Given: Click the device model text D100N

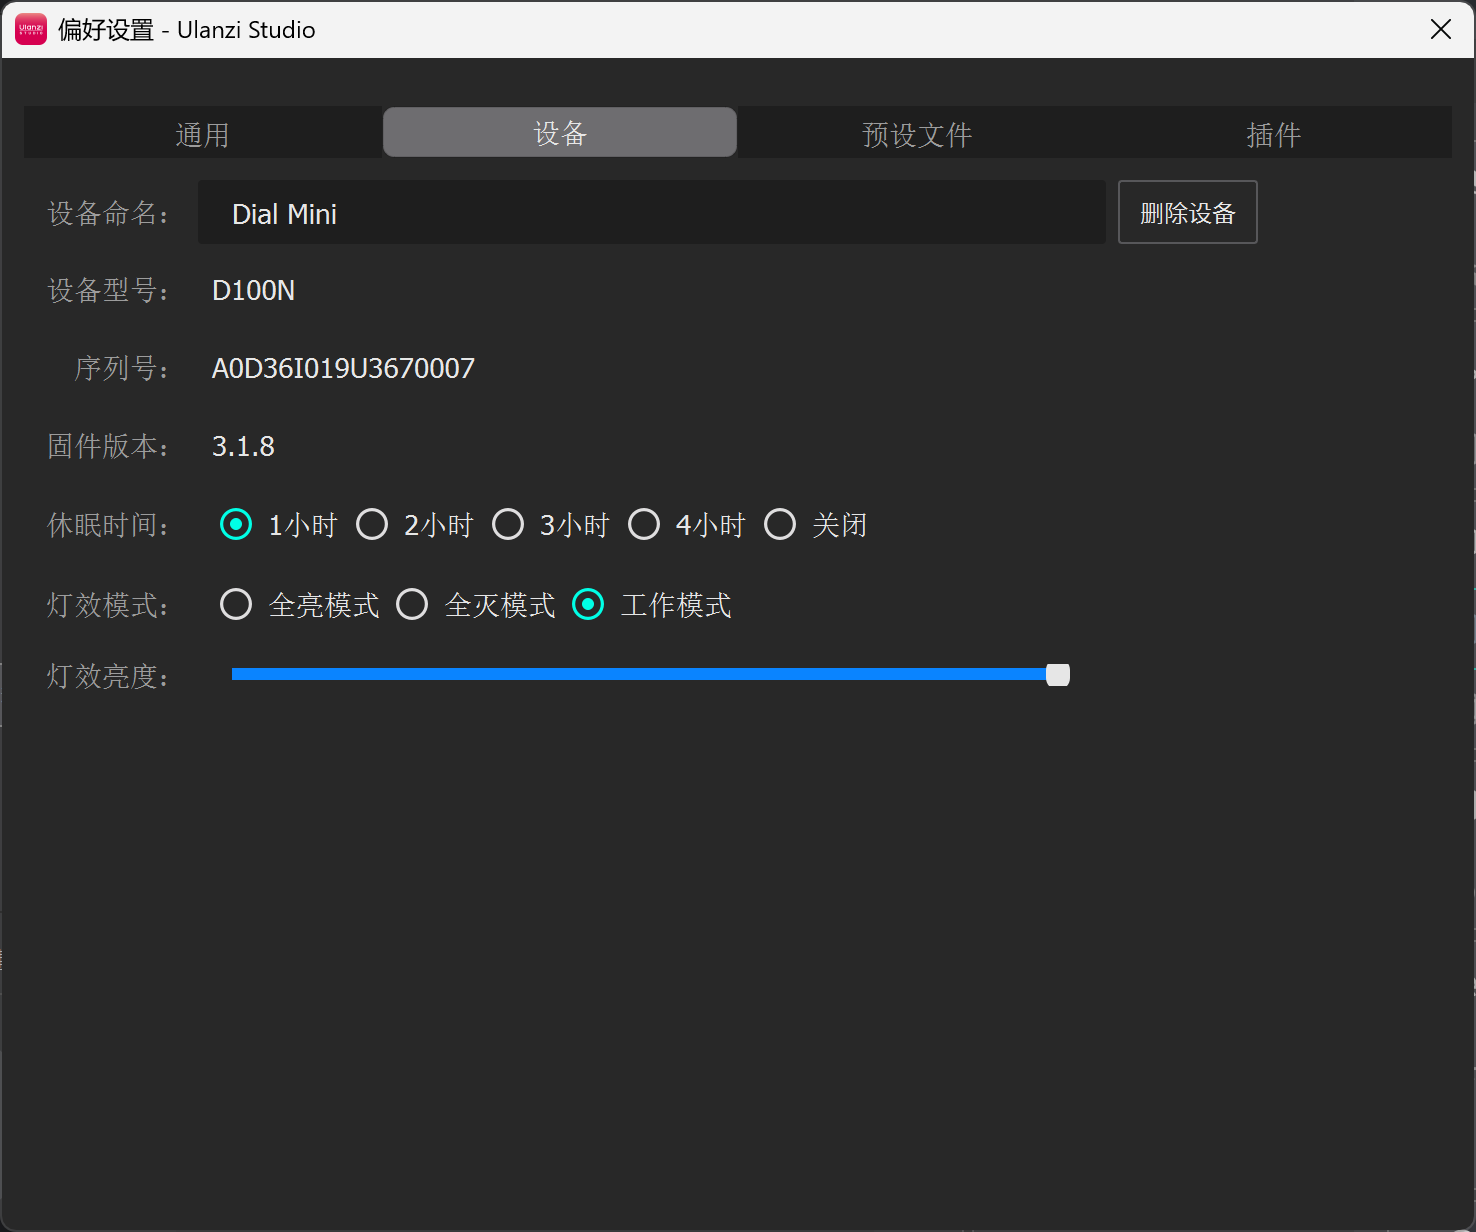Looking at the screenshot, I should click(x=253, y=290).
